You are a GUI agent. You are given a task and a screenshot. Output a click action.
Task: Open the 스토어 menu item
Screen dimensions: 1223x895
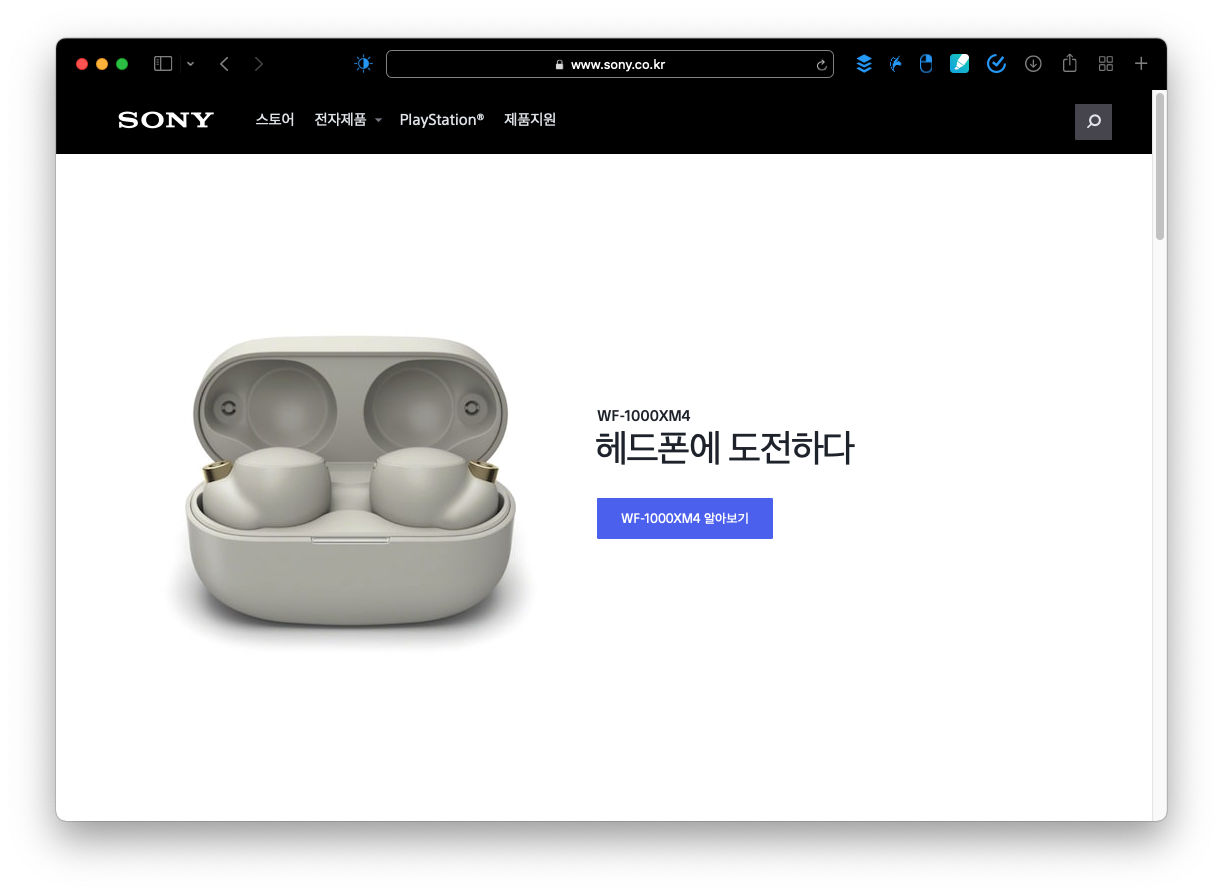pyautogui.click(x=275, y=120)
